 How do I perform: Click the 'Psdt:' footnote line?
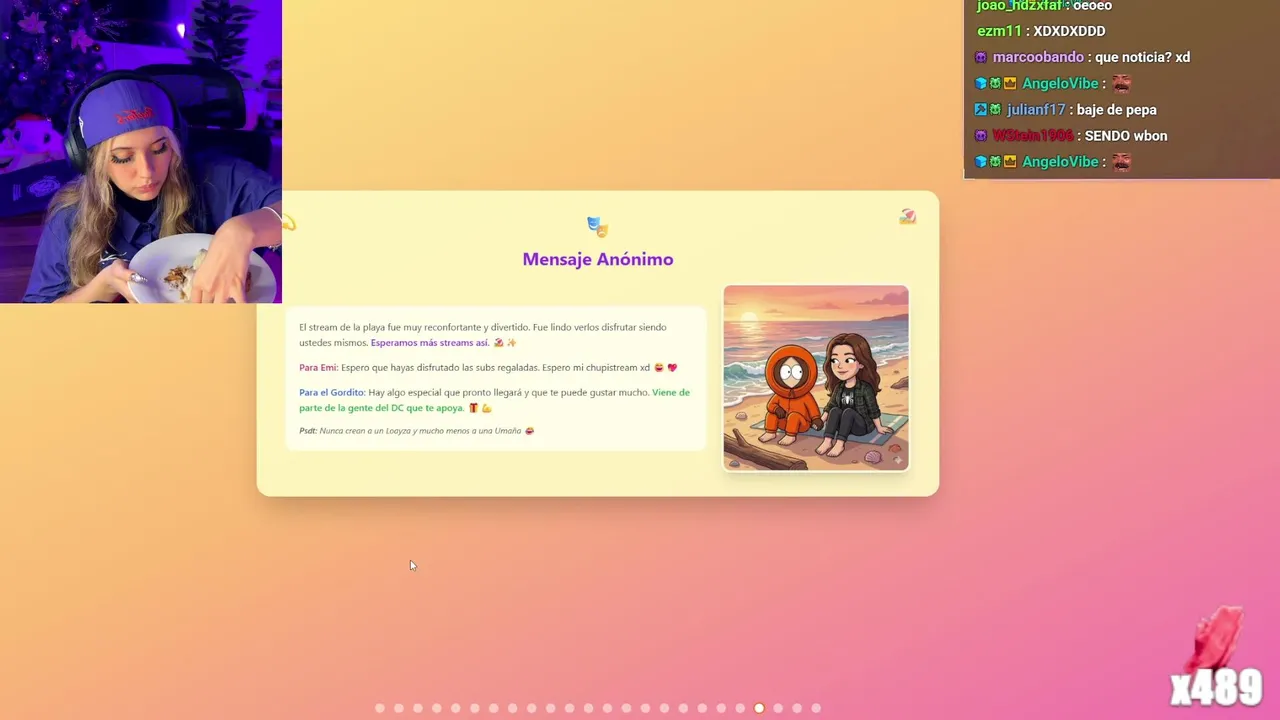tap(416, 431)
